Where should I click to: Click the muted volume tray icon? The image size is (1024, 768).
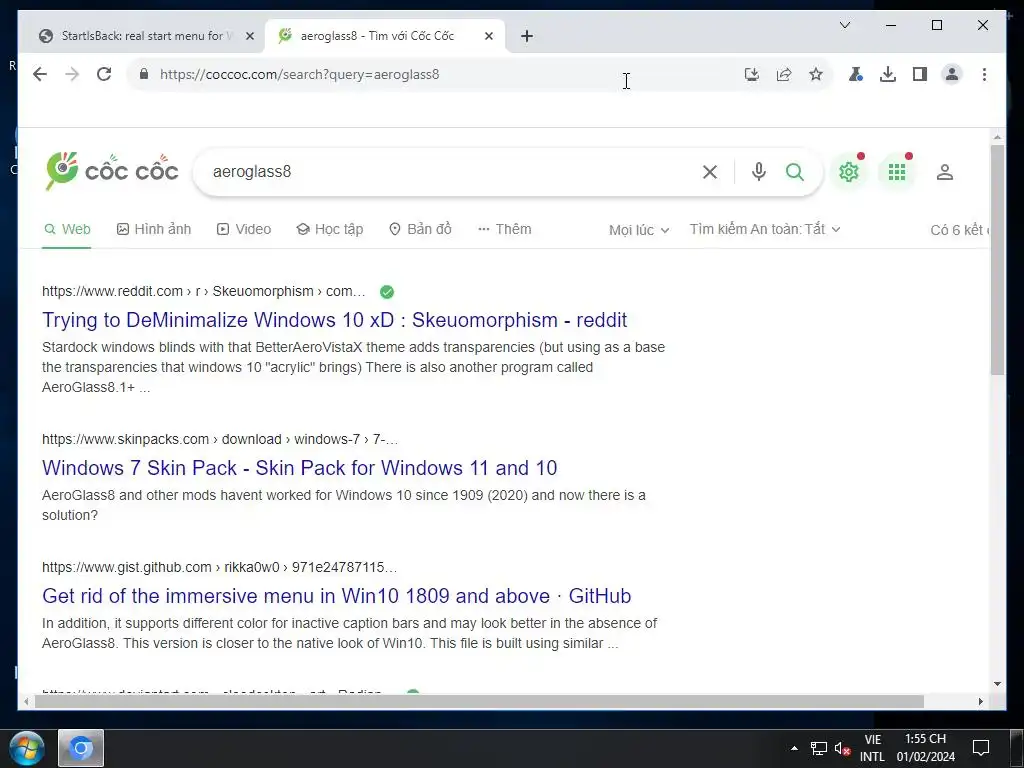pyautogui.click(x=842, y=748)
